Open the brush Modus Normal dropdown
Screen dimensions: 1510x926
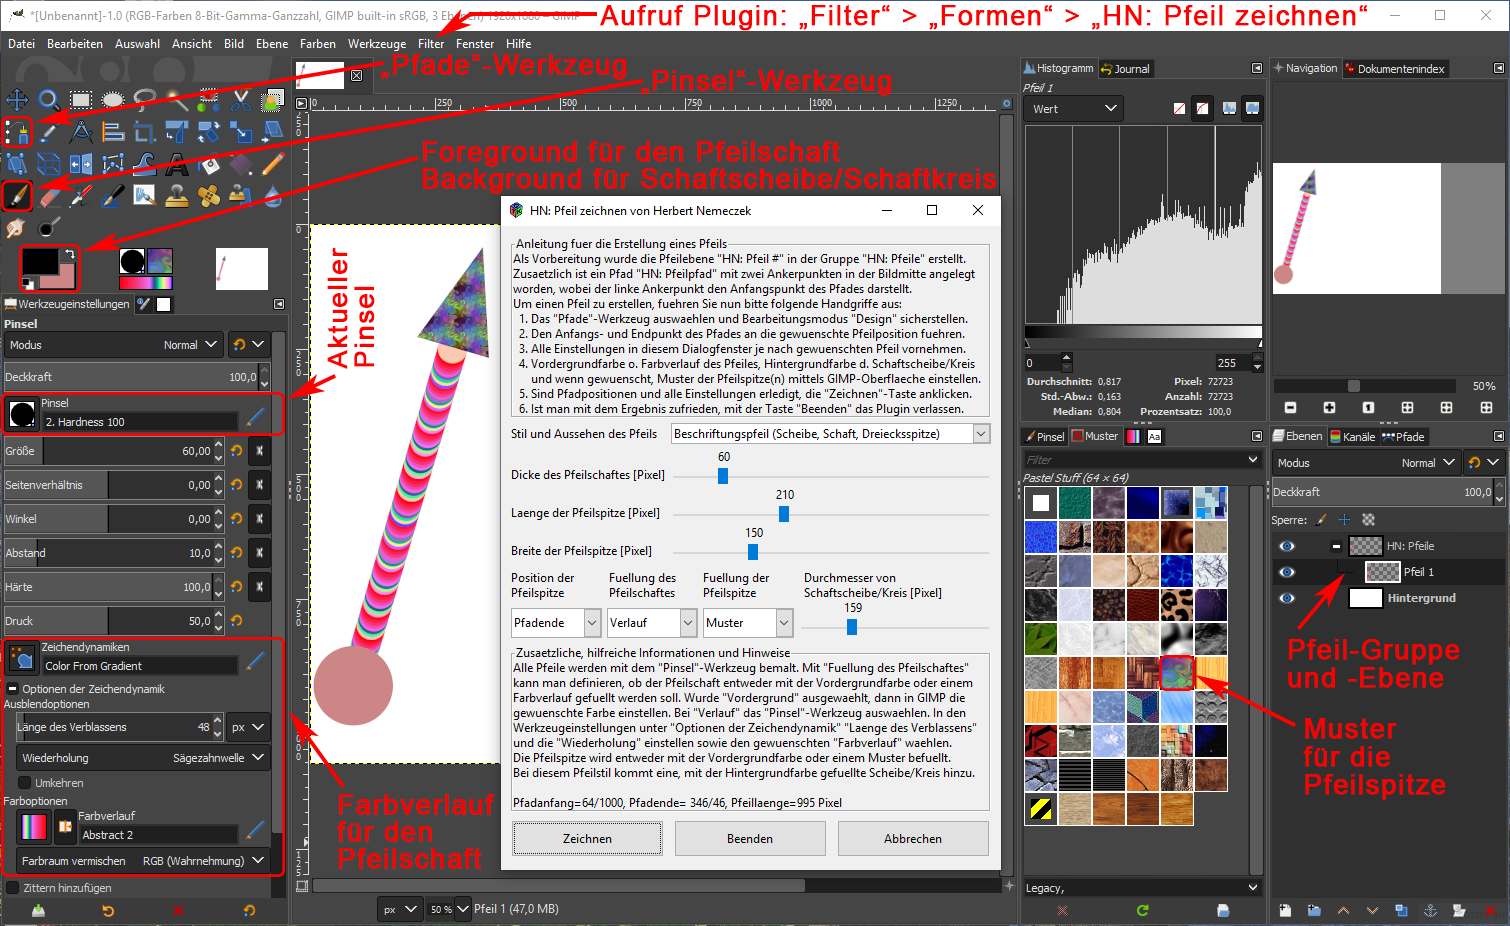click(112, 345)
